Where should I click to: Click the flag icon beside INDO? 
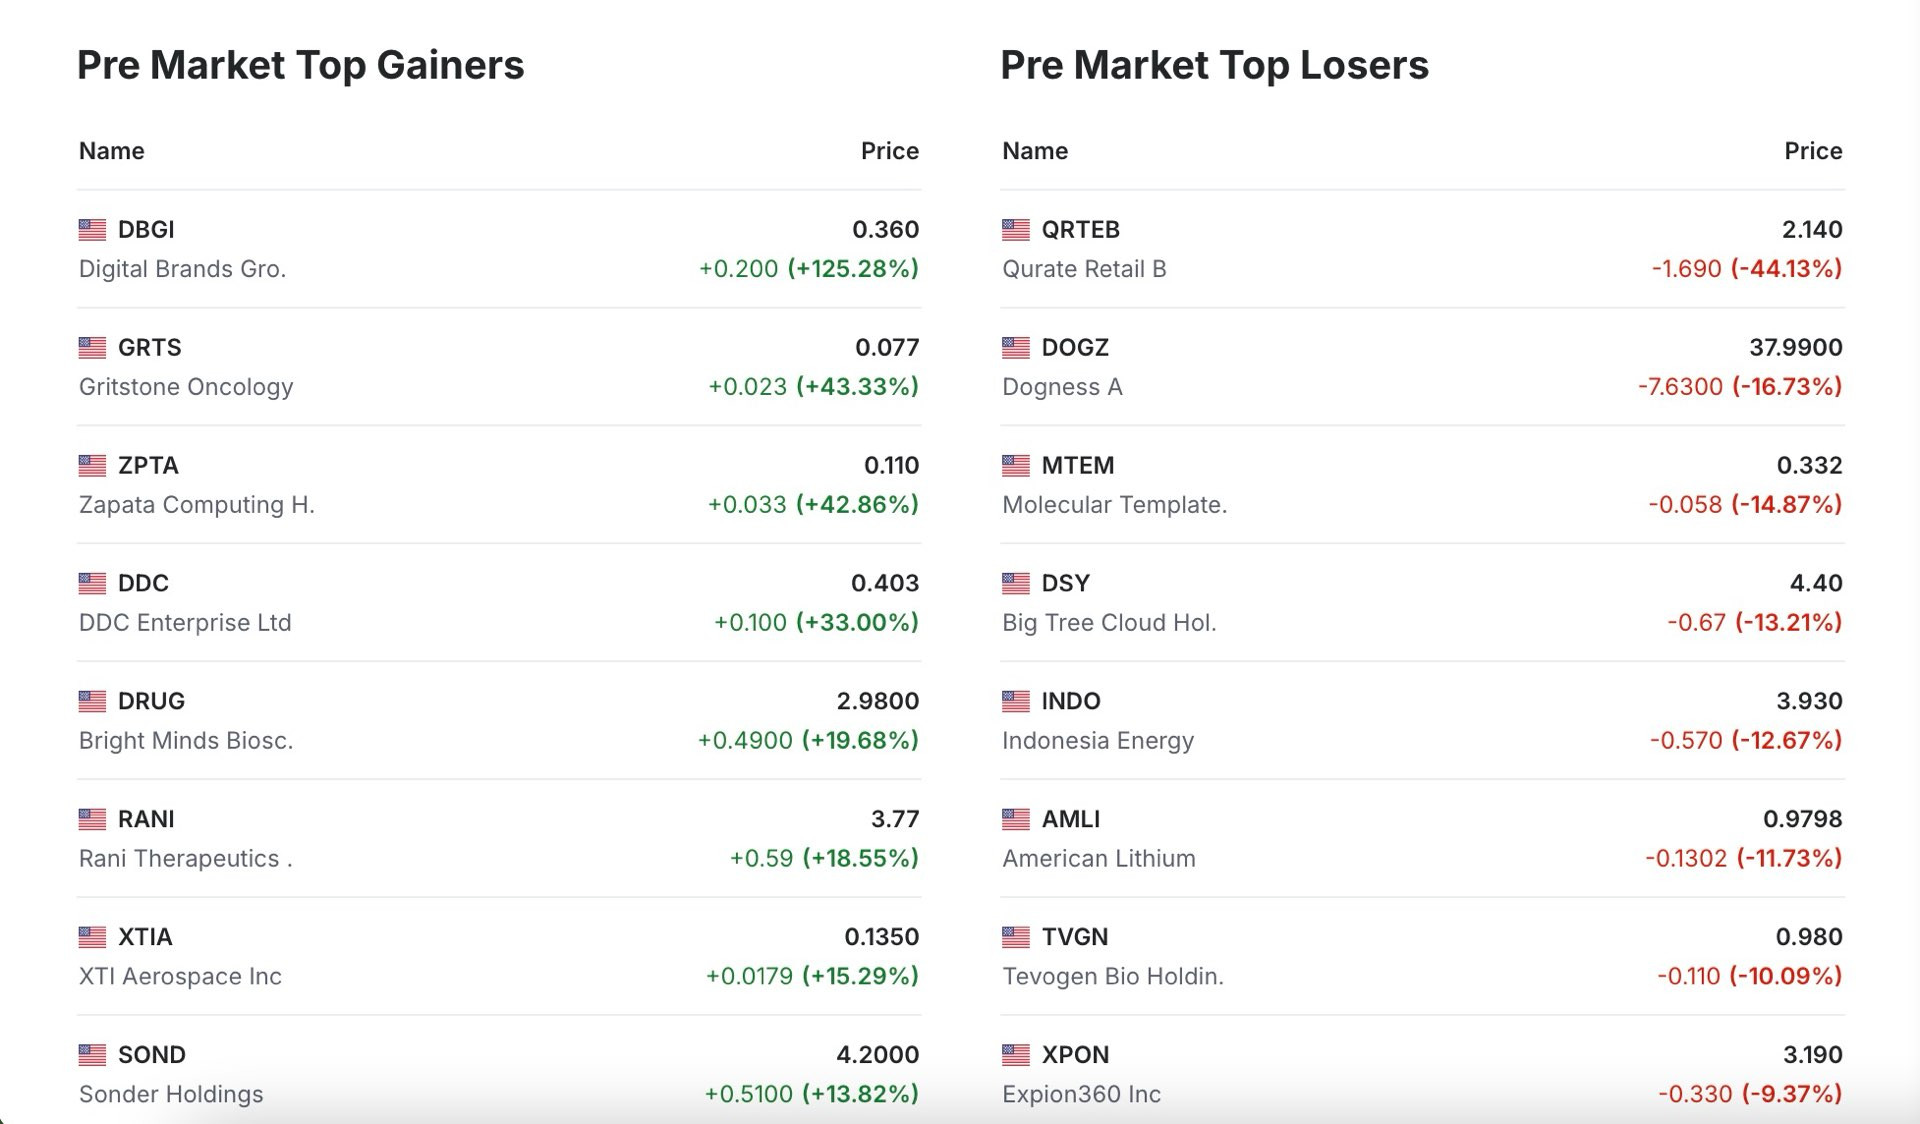[1015, 702]
